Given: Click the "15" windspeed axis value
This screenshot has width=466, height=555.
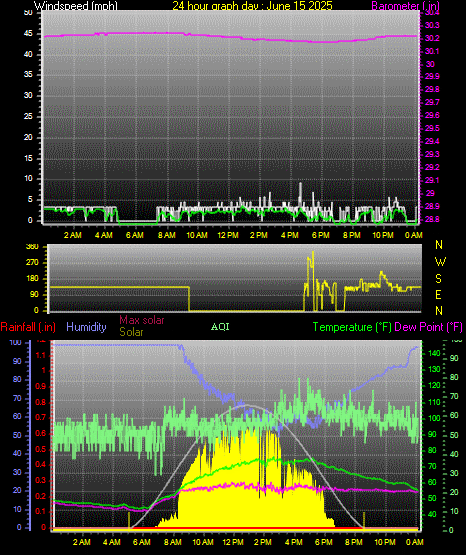Looking at the screenshot, I should [28, 158].
